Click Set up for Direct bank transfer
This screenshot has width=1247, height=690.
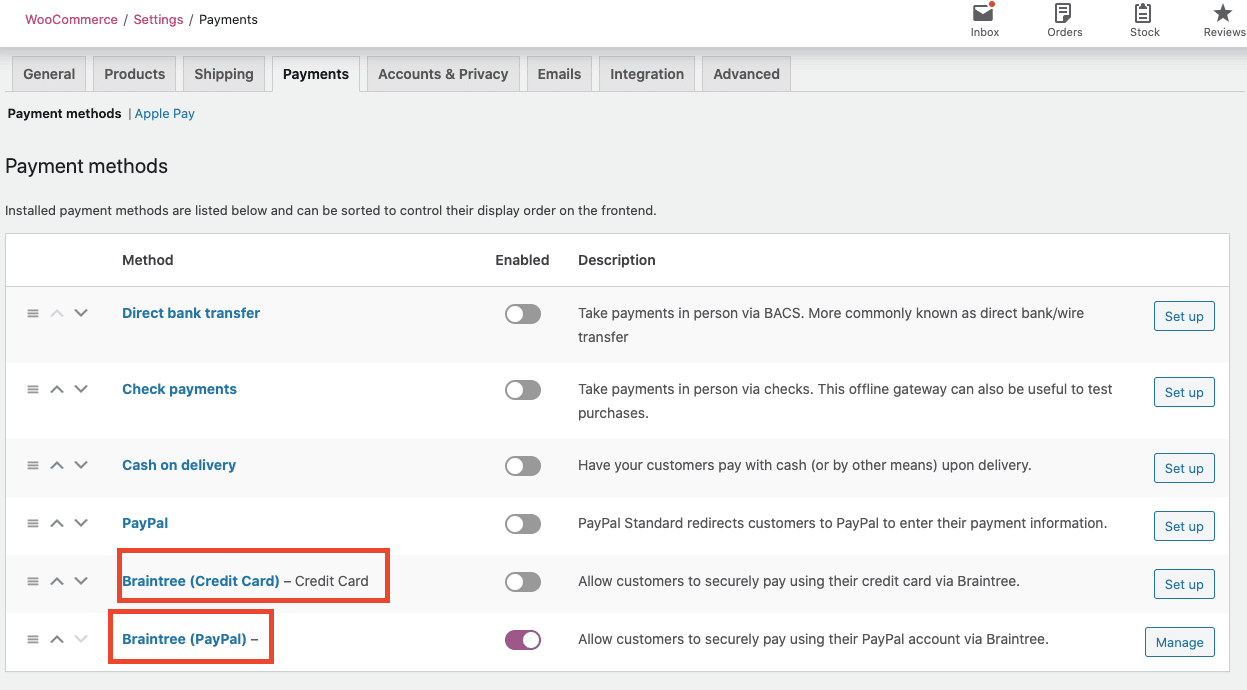click(x=1184, y=316)
